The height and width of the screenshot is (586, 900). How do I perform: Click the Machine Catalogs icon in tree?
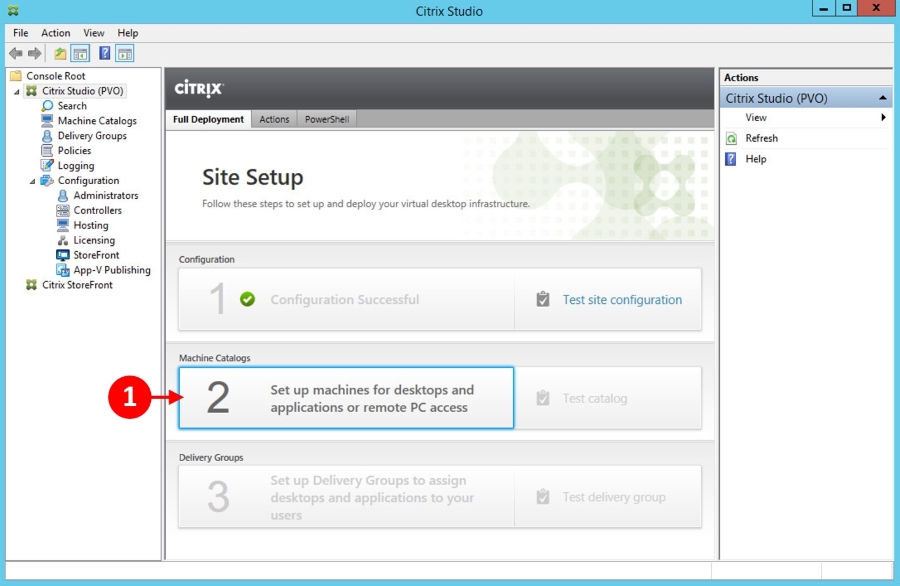pos(47,121)
